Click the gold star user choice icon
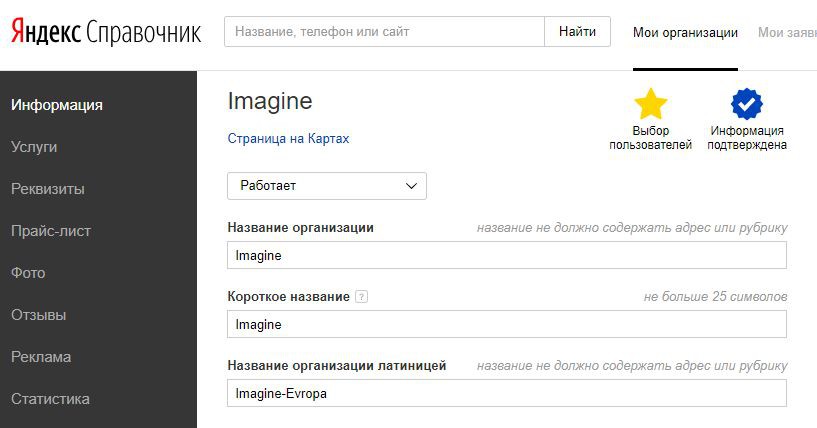The width and height of the screenshot is (817, 428). (651, 104)
